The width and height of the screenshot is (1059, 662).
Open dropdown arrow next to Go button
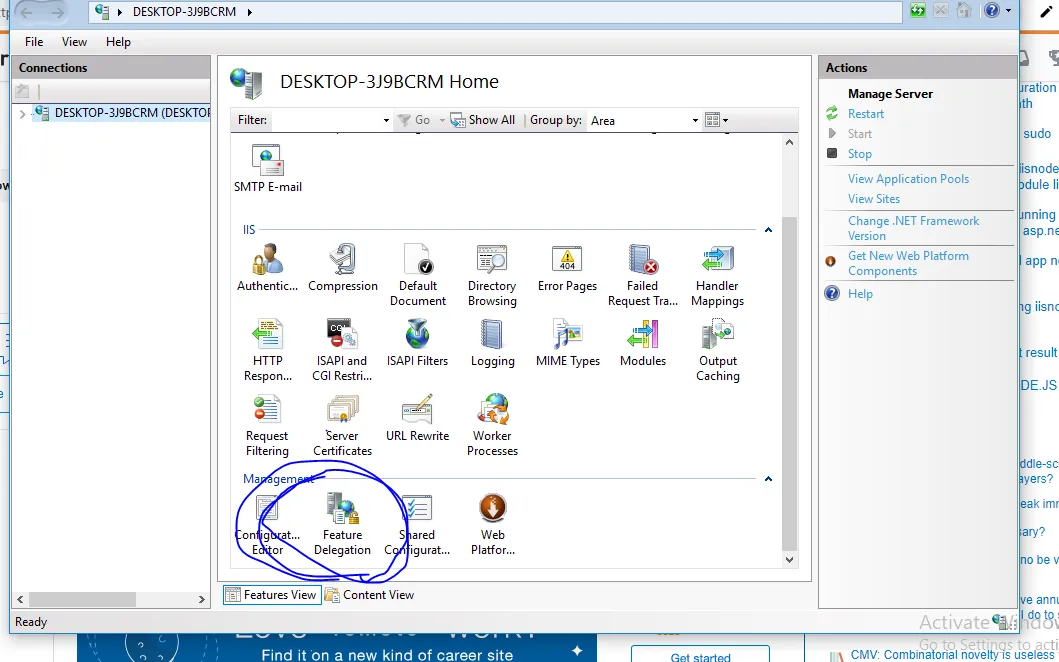coord(442,120)
